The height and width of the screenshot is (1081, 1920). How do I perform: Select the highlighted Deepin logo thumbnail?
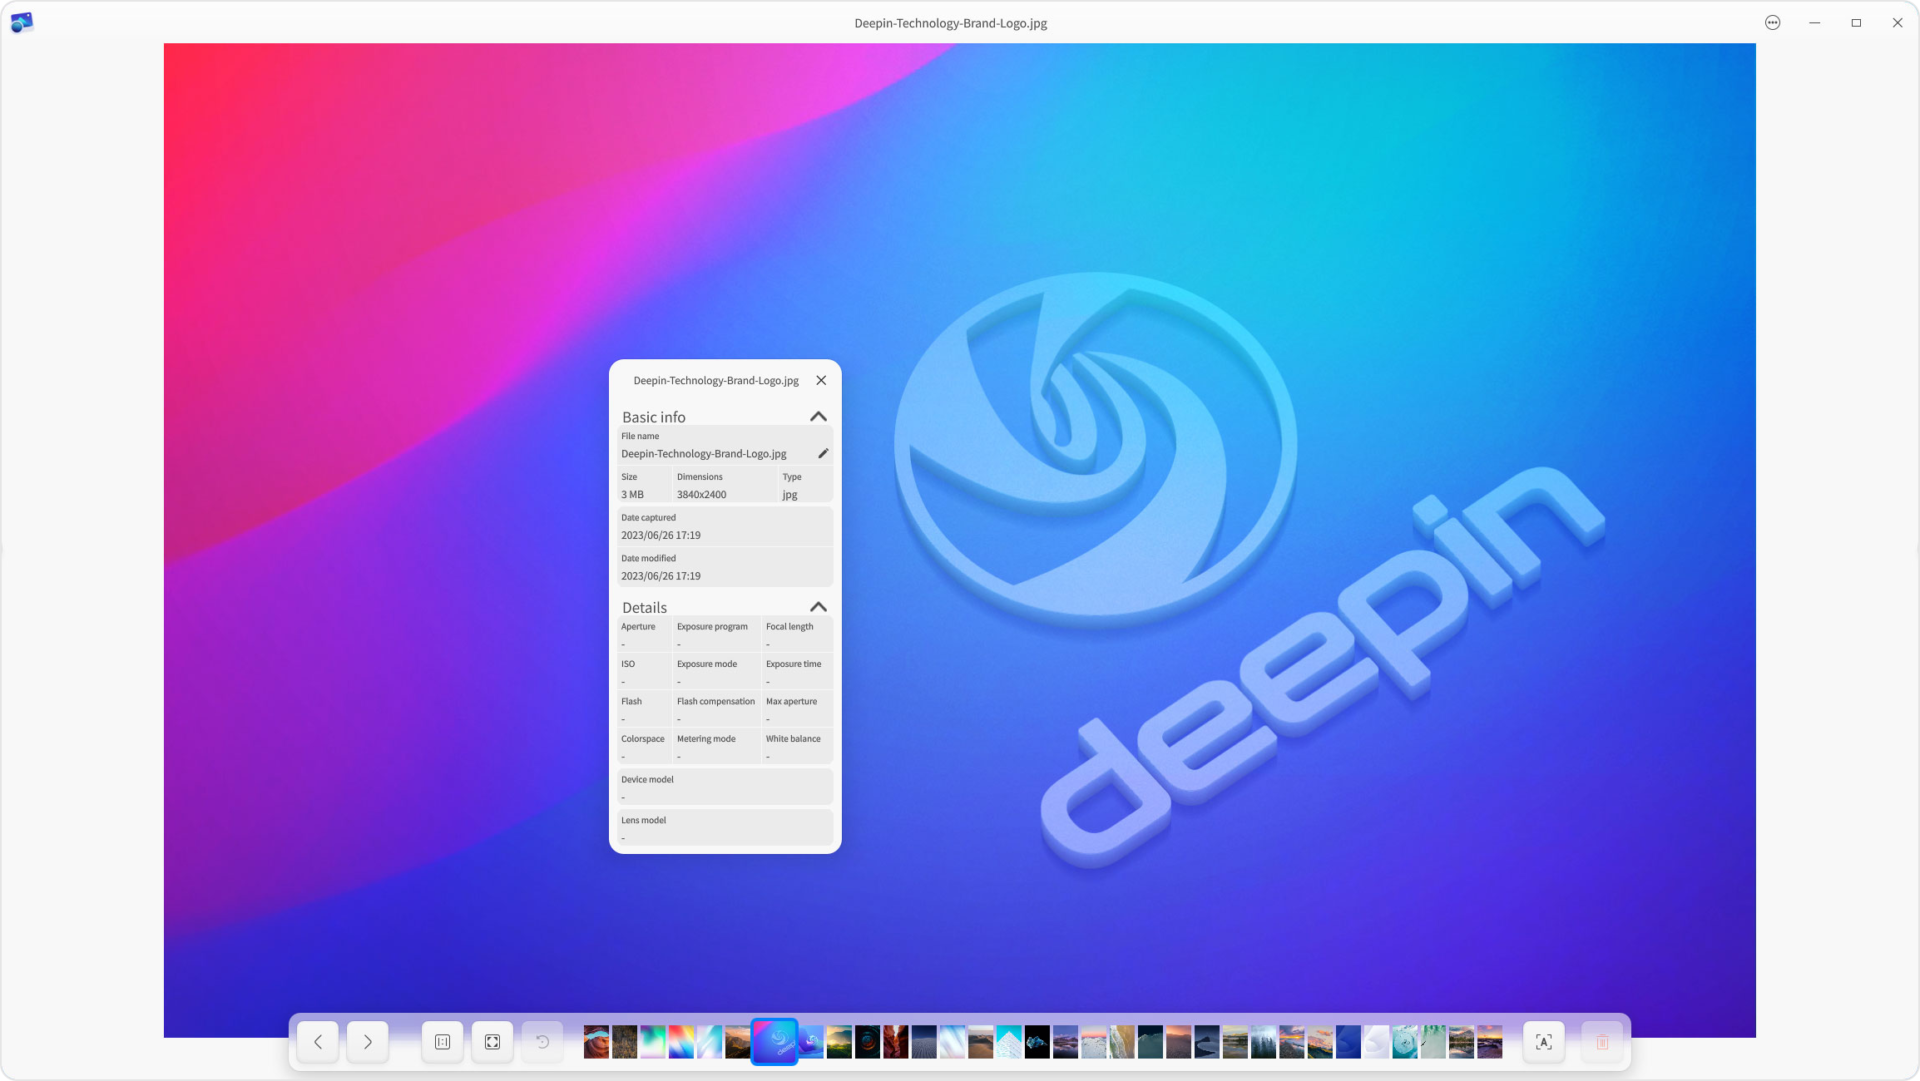tap(775, 1042)
